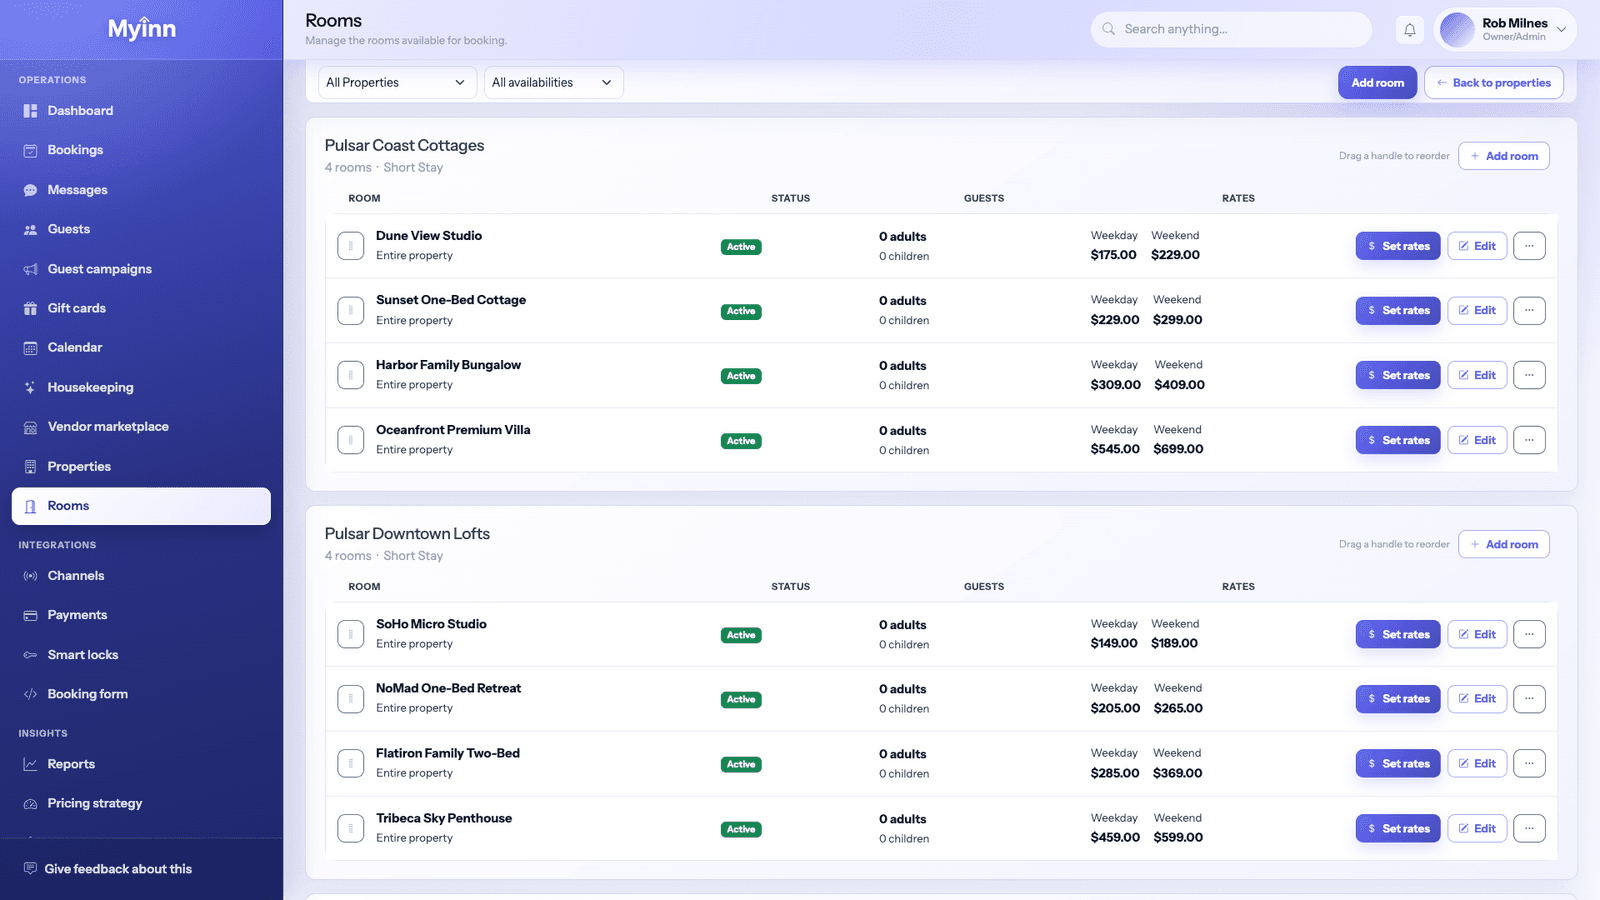Click the Gift cards icon
Viewport: 1600px width, 900px height.
point(30,308)
